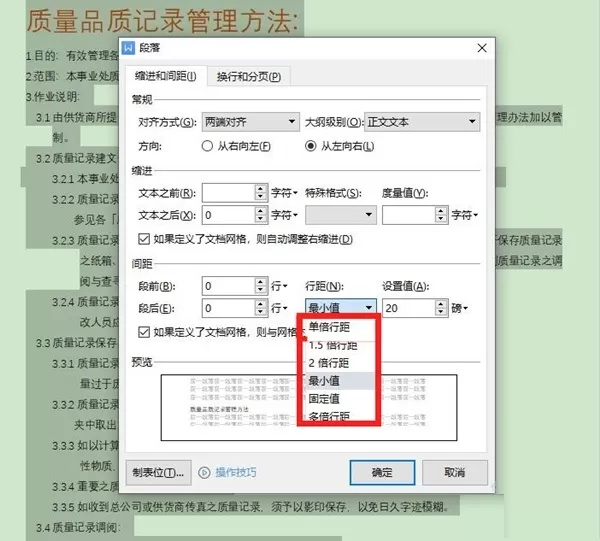This screenshot has height=541, width=600.
Task: Click the 制表位(T)... button
Action: (x=158, y=473)
